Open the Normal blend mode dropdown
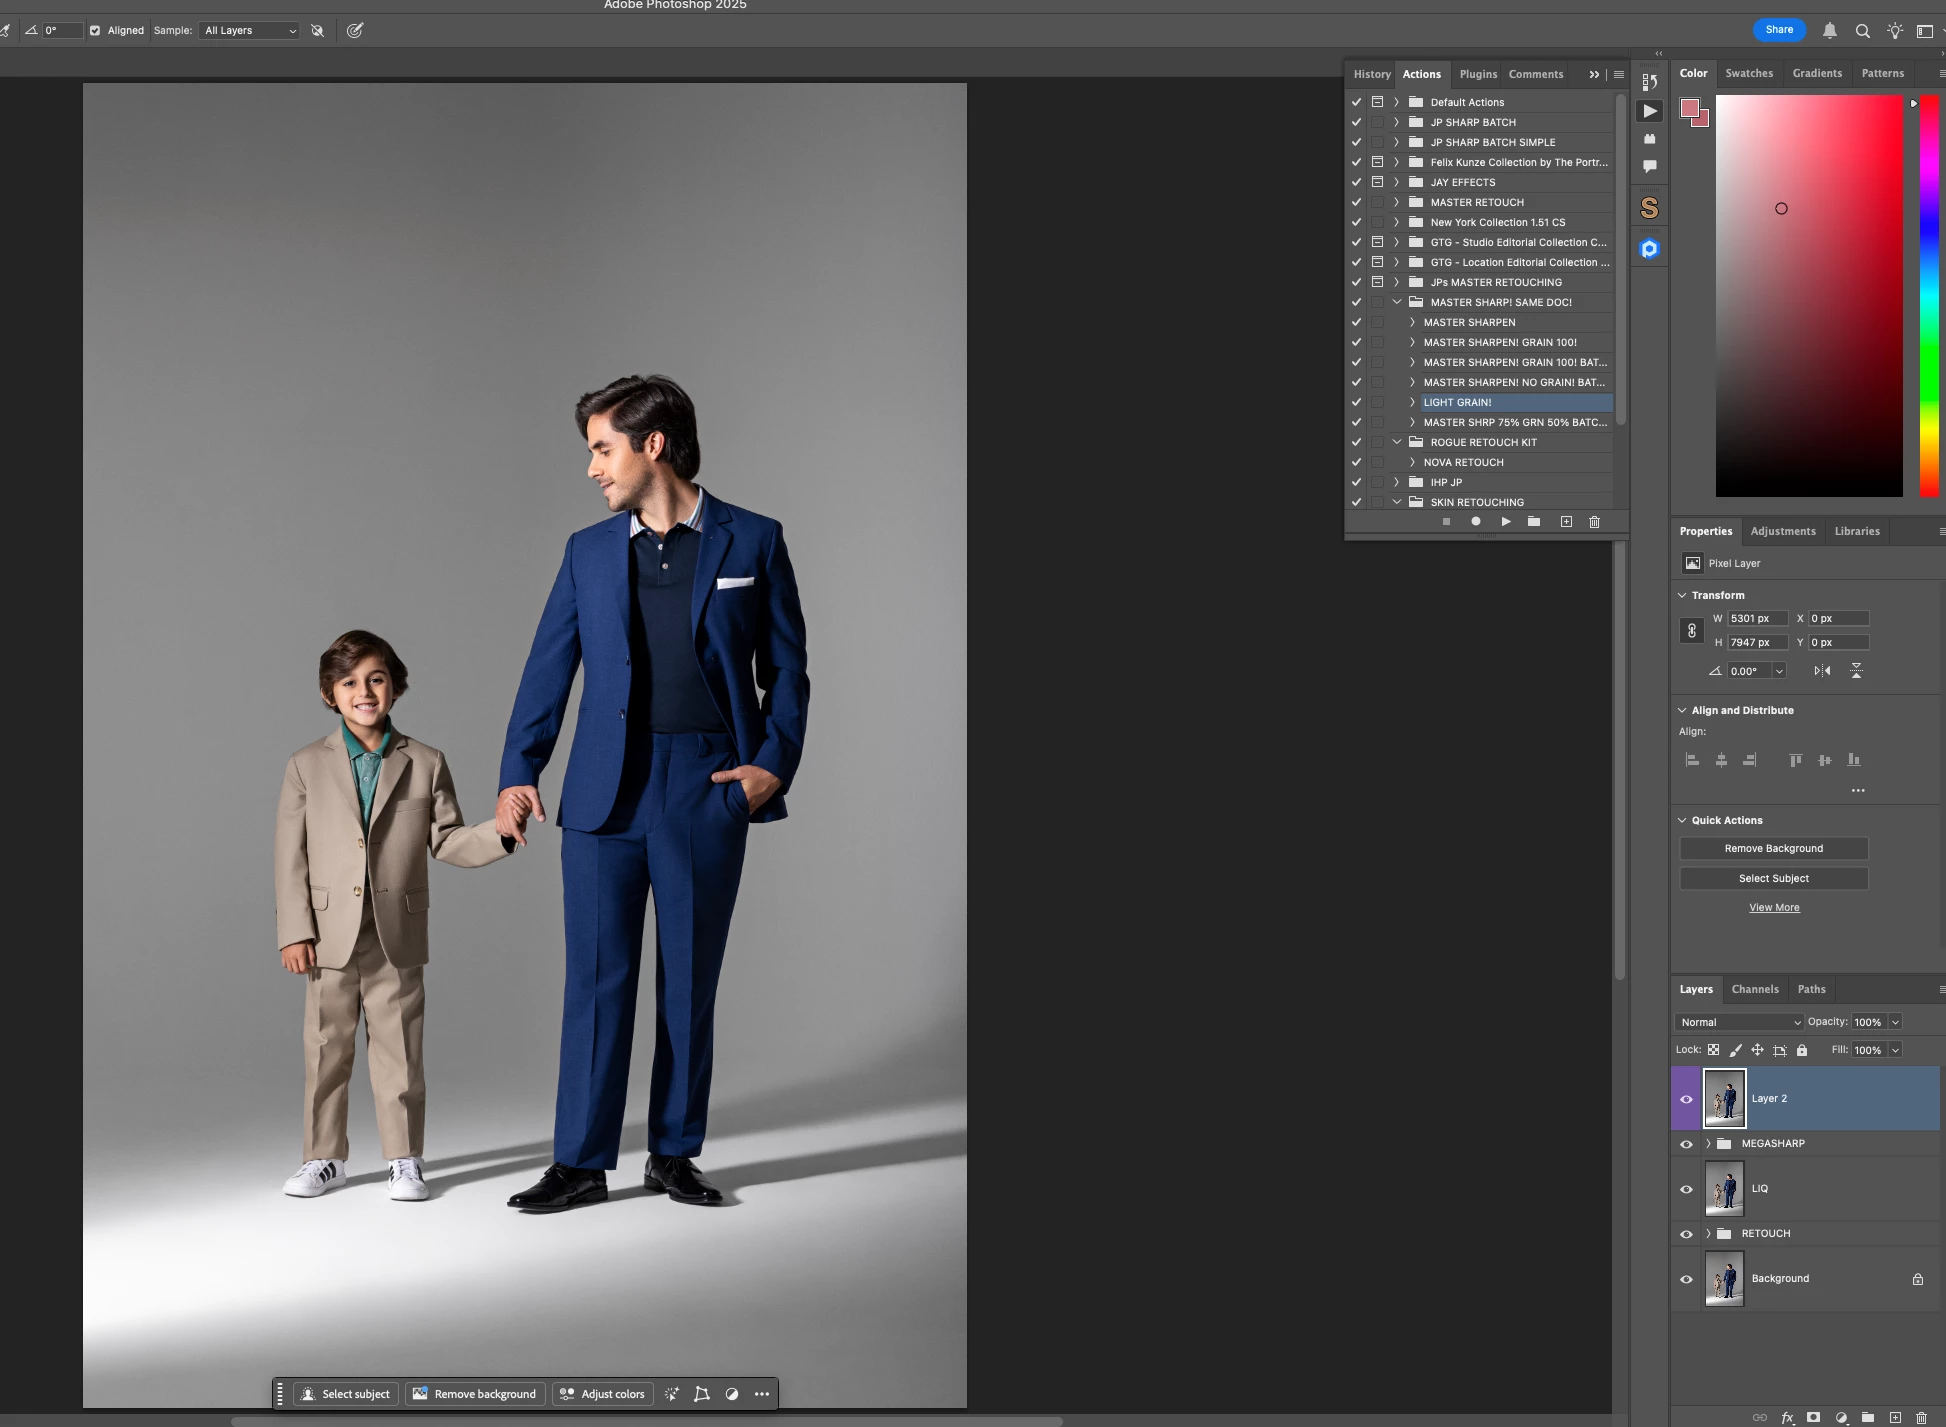The height and width of the screenshot is (1427, 1946). [x=1738, y=1022]
